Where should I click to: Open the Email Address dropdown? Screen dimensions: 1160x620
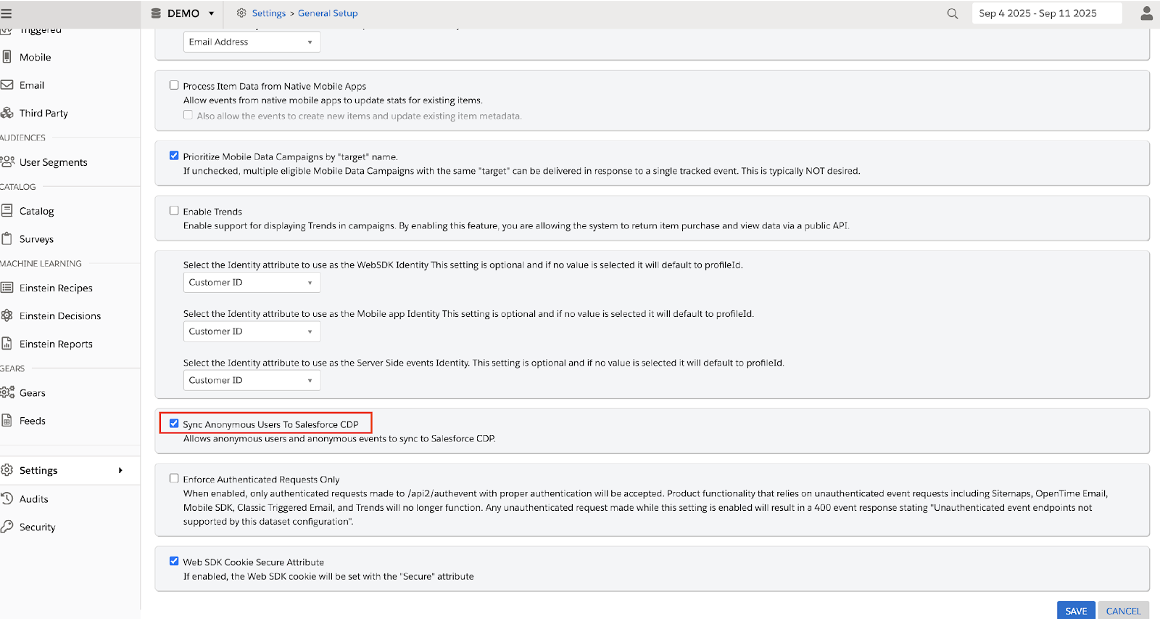click(253, 42)
